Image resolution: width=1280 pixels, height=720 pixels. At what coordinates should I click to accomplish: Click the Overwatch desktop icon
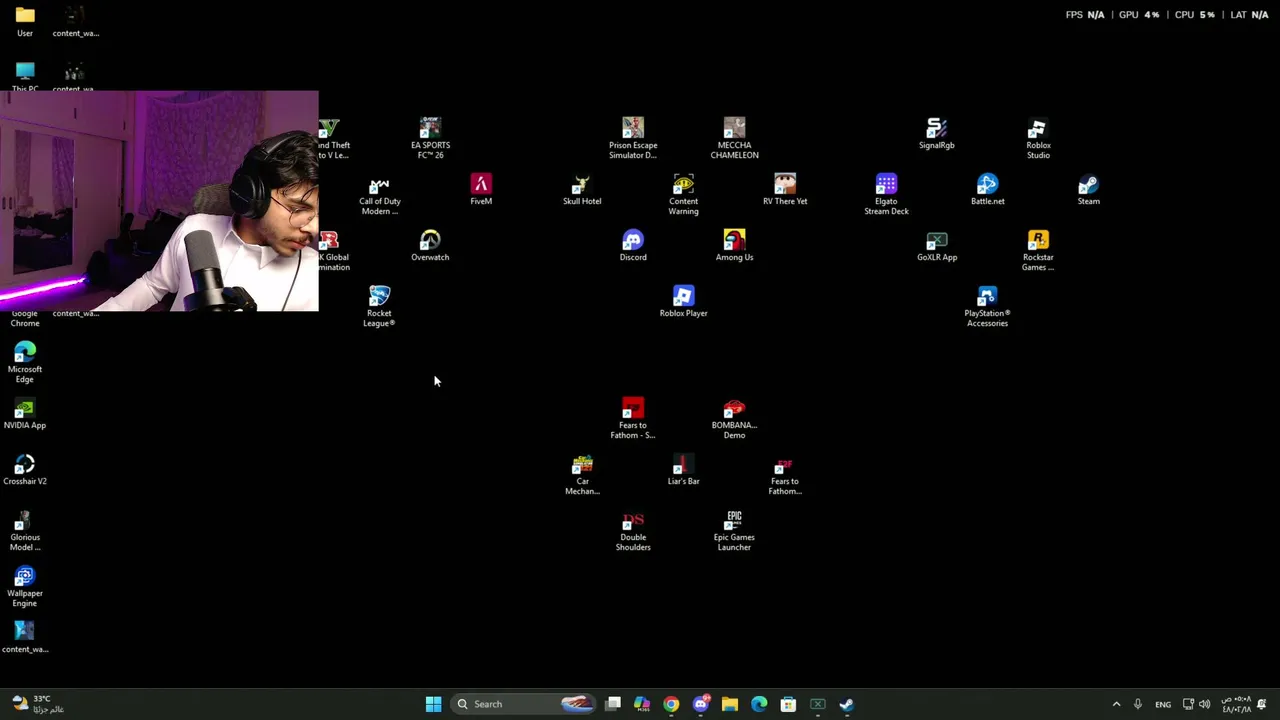pos(430,245)
